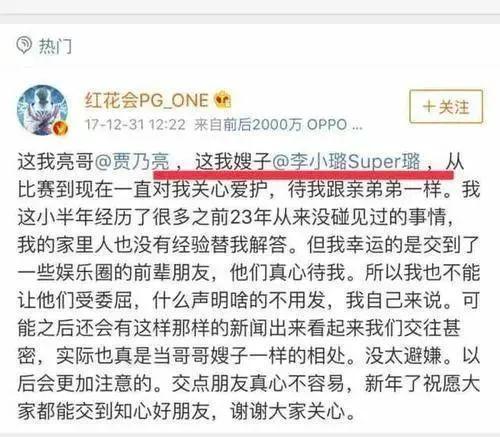Open the 红花会PG_ONE profile avatar

(x=43, y=110)
